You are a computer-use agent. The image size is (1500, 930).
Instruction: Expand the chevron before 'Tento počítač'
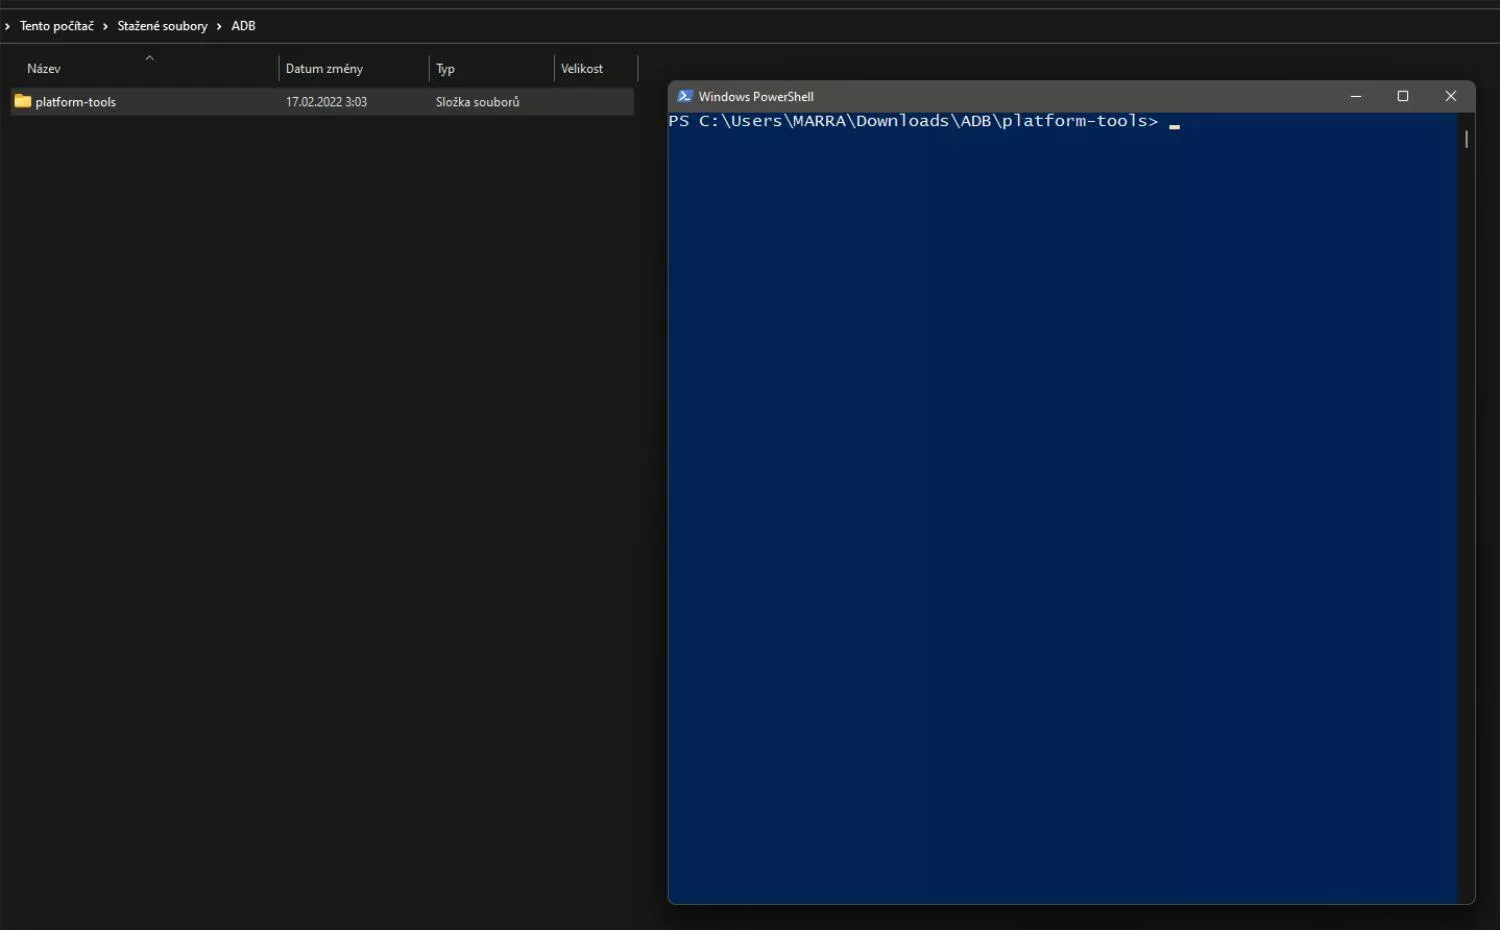coord(7,26)
